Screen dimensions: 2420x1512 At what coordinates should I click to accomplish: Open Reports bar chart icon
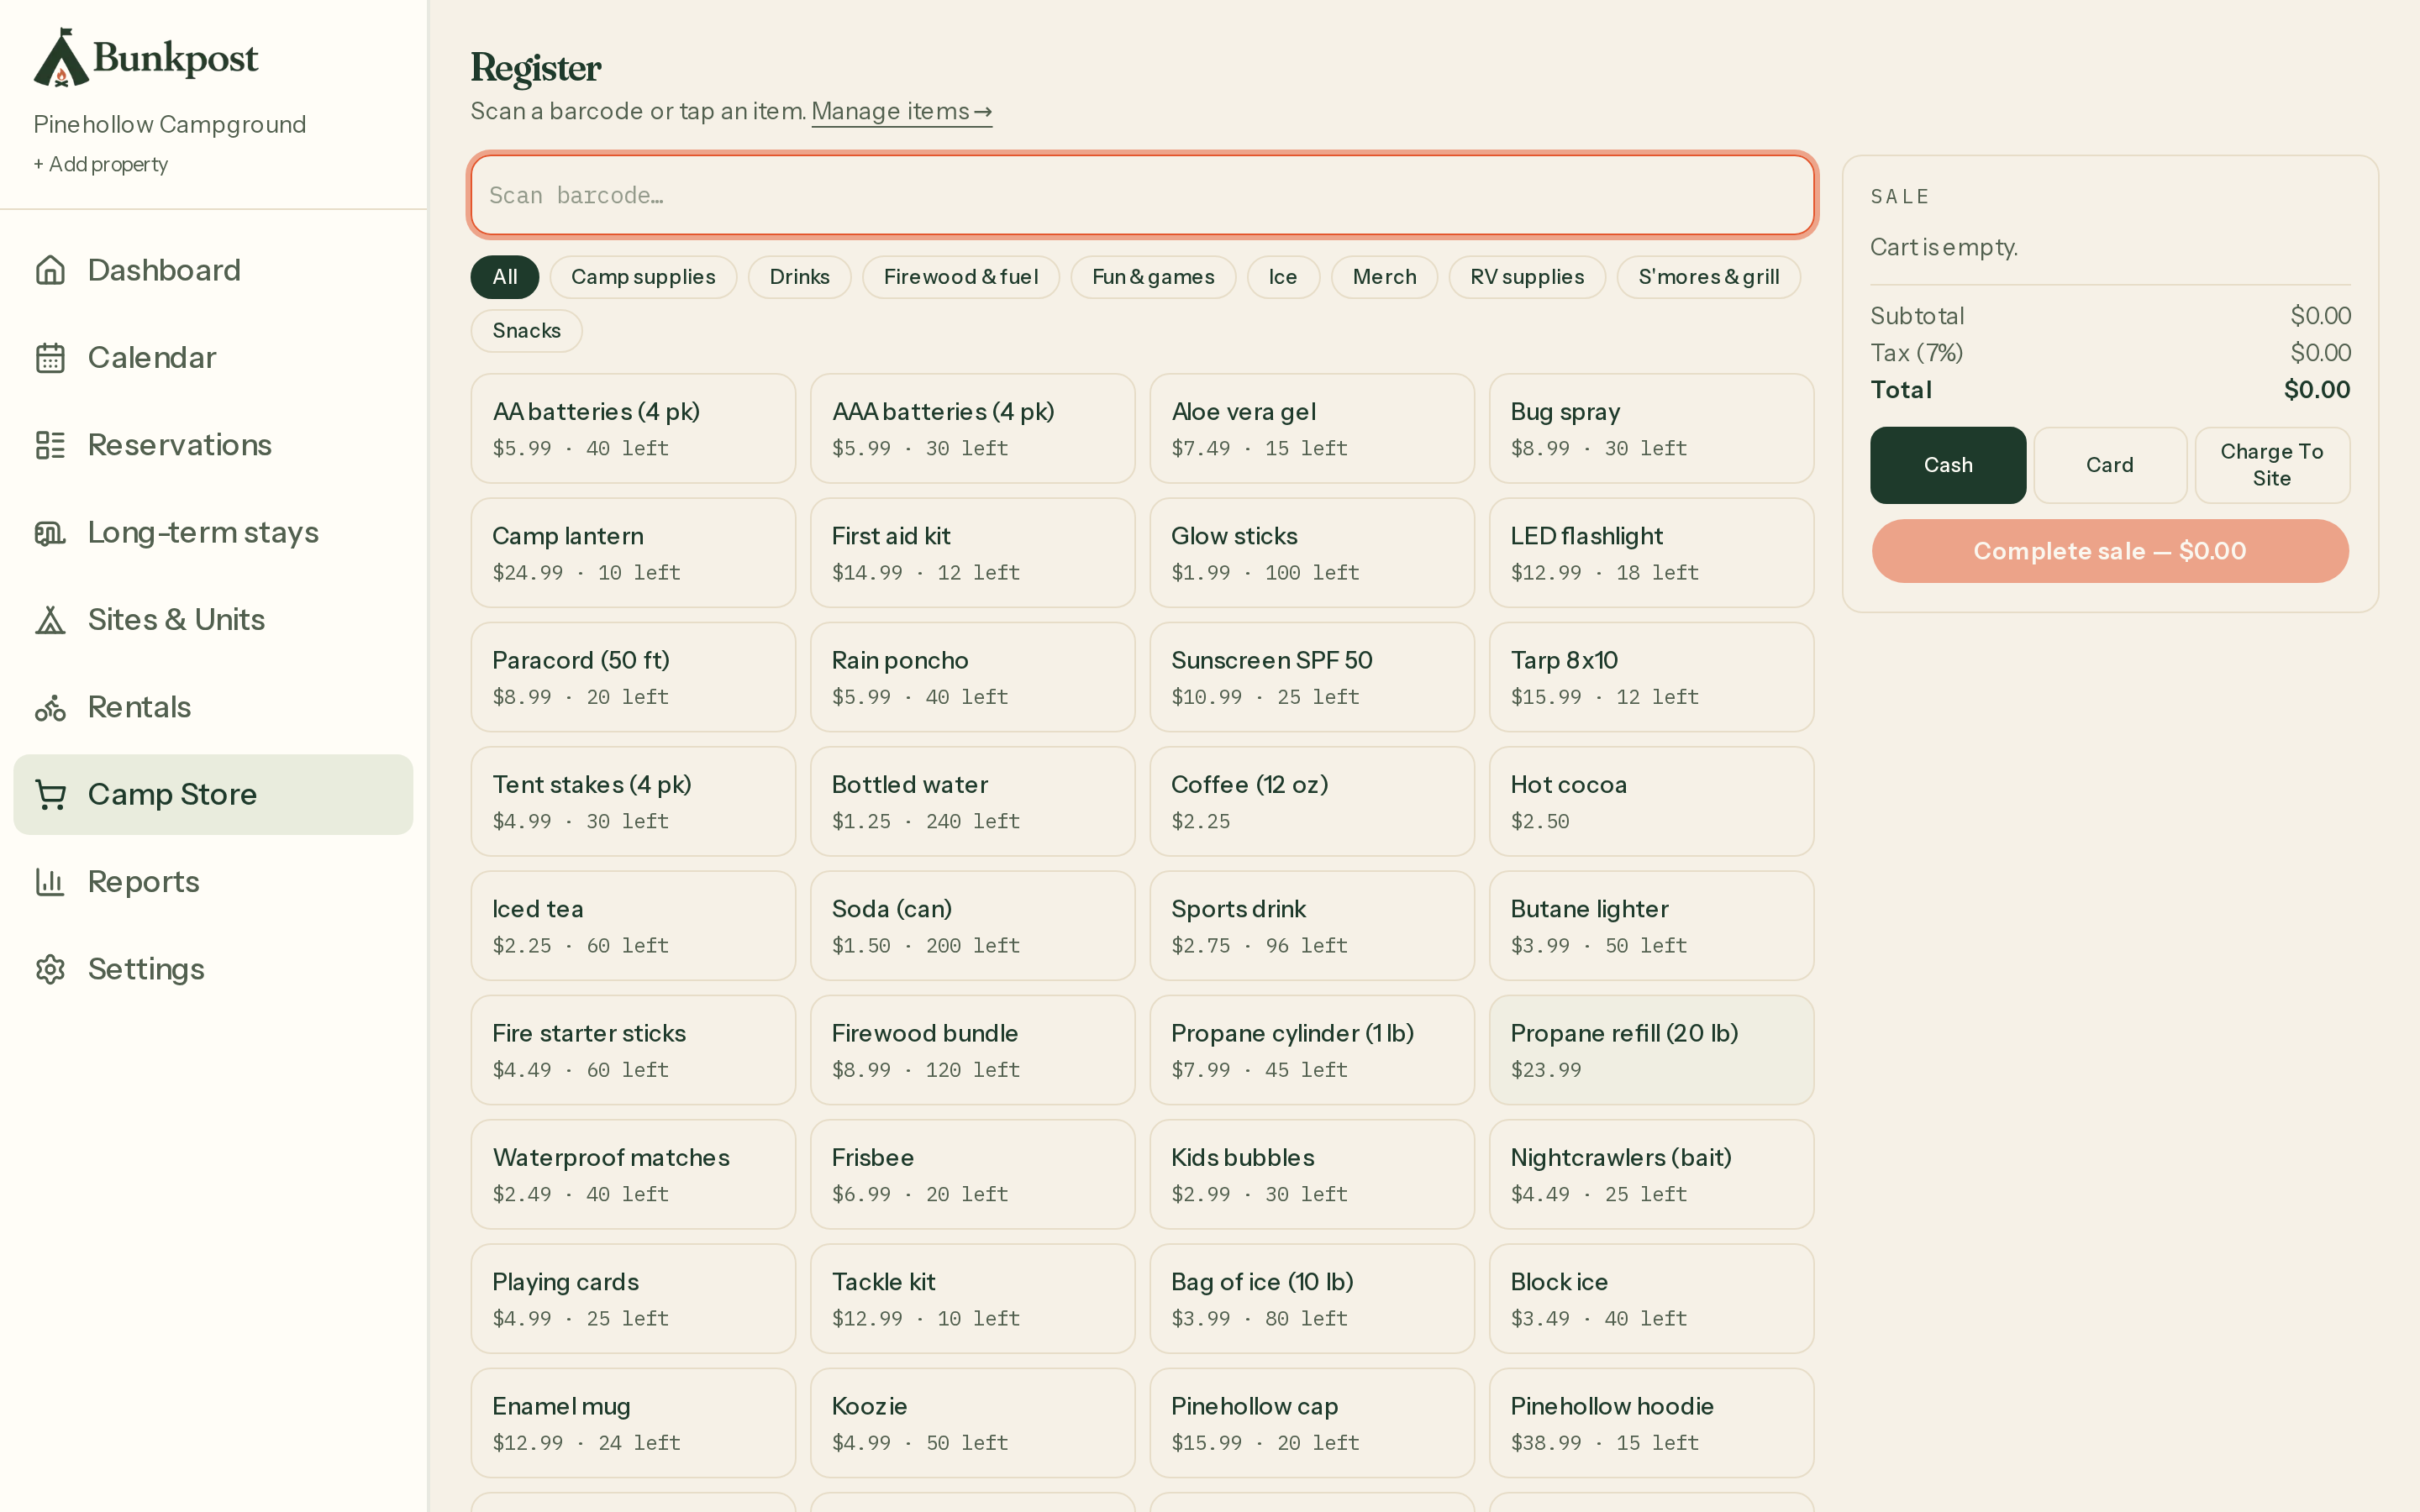[50, 881]
